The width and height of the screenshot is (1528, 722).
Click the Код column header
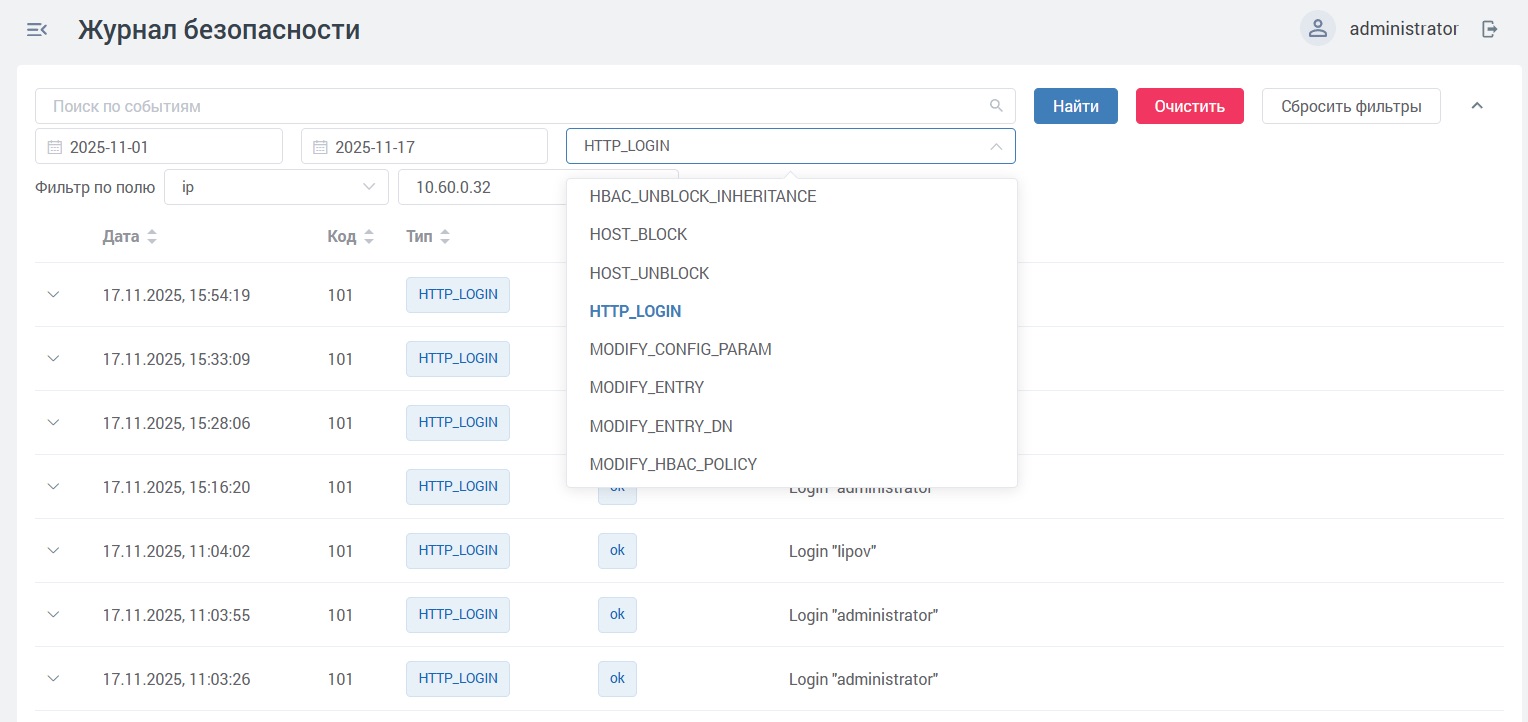(342, 237)
